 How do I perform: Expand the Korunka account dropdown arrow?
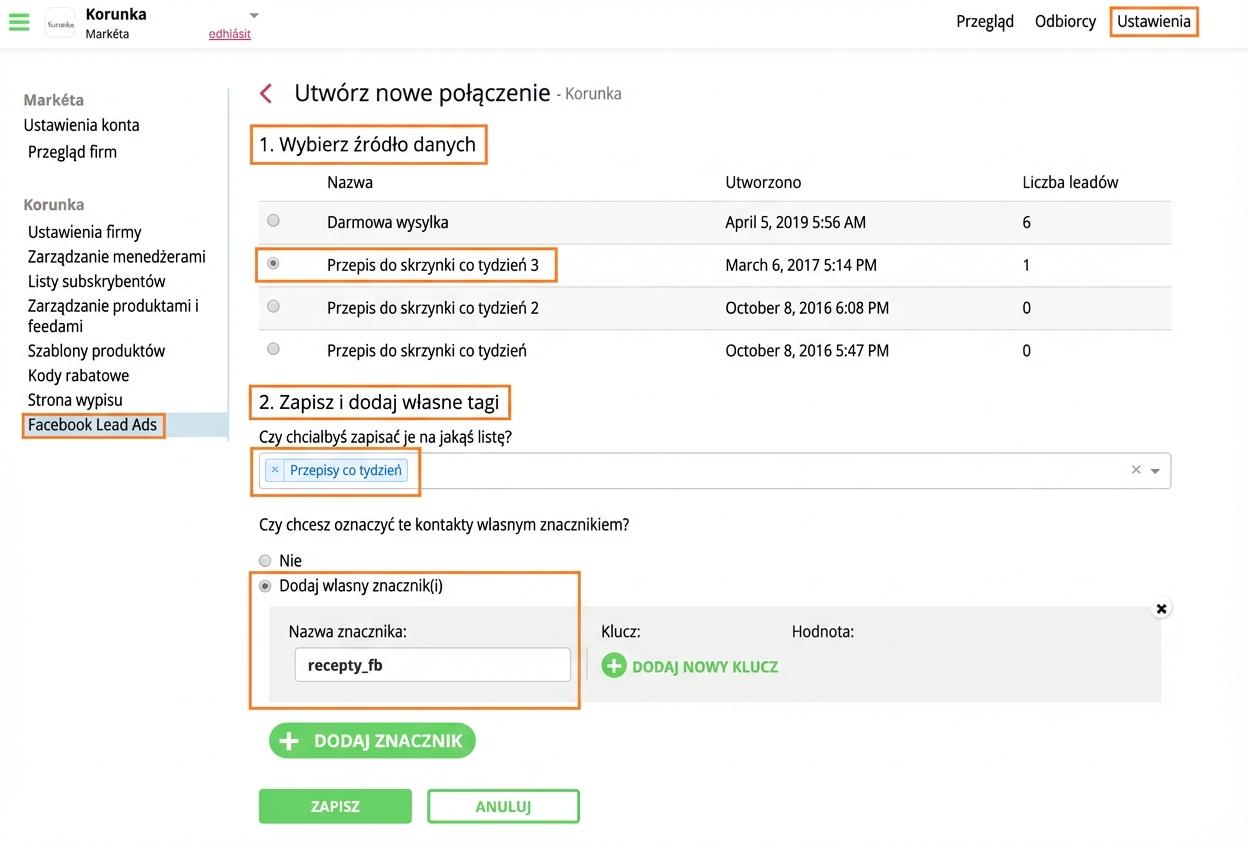254,15
